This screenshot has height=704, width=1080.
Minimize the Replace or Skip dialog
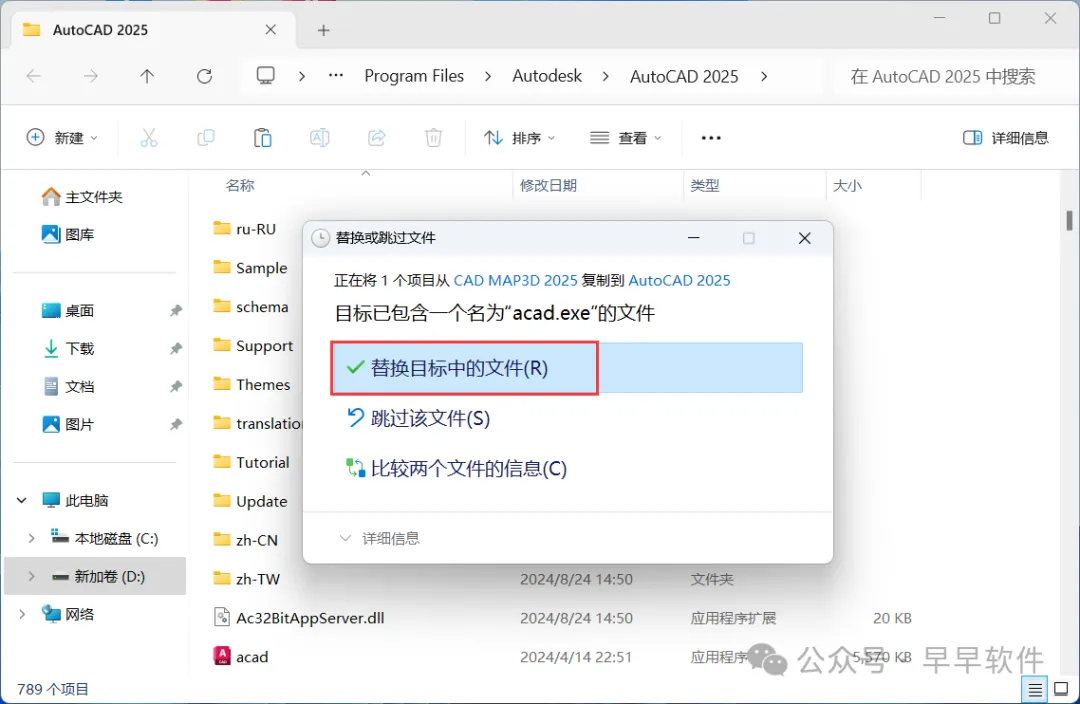click(x=694, y=238)
